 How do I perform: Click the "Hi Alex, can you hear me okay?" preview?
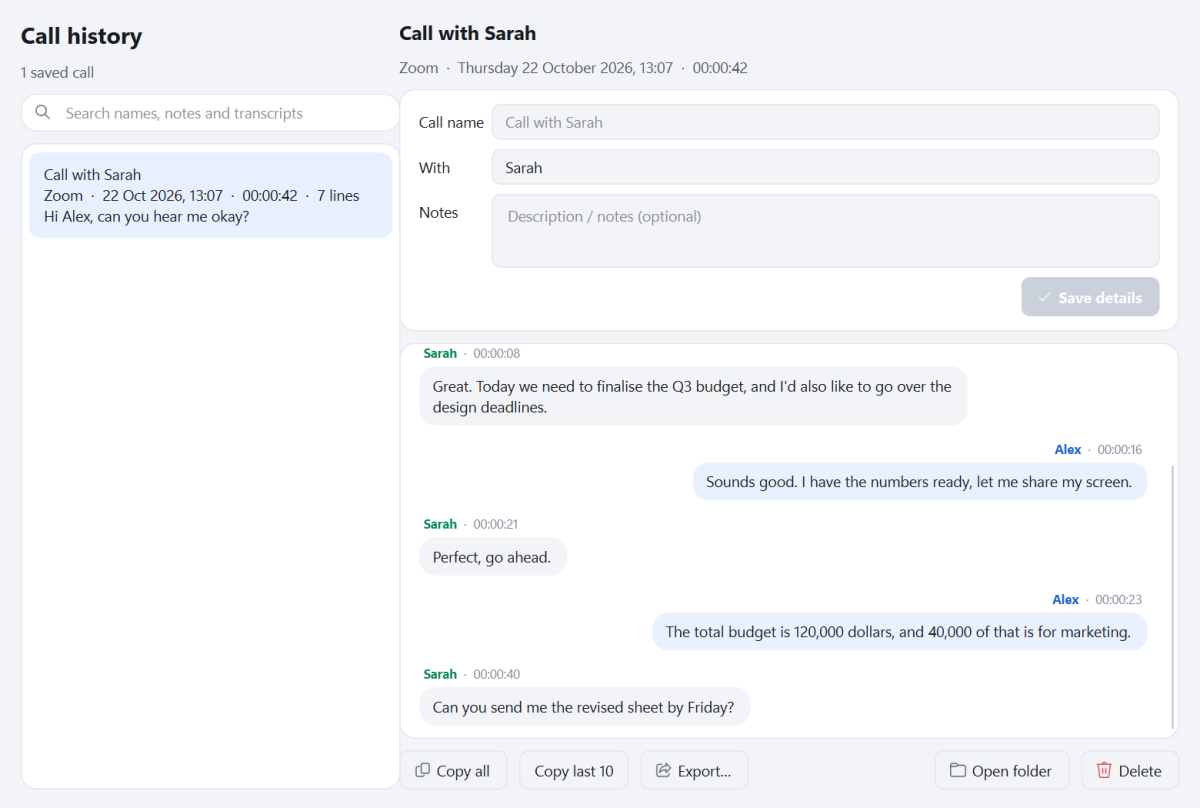(x=146, y=216)
